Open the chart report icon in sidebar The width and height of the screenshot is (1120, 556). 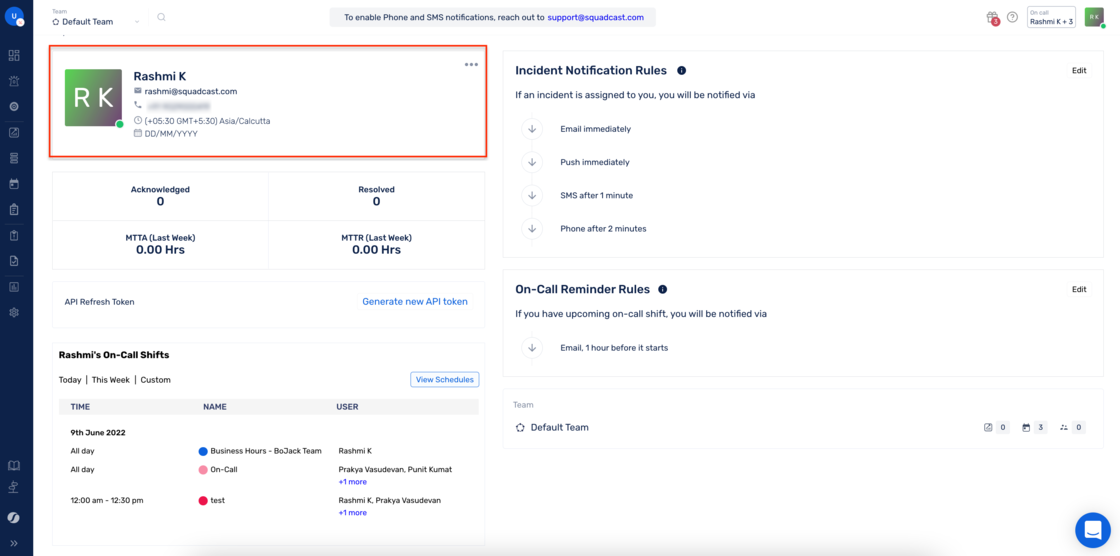pyautogui.click(x=14, y=287)
